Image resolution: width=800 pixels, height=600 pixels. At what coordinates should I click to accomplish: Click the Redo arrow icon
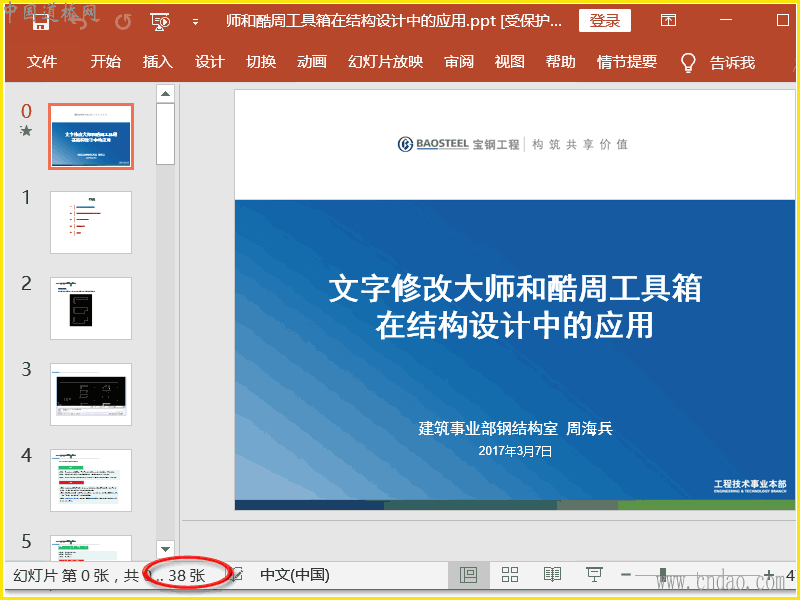click(123, 21)
